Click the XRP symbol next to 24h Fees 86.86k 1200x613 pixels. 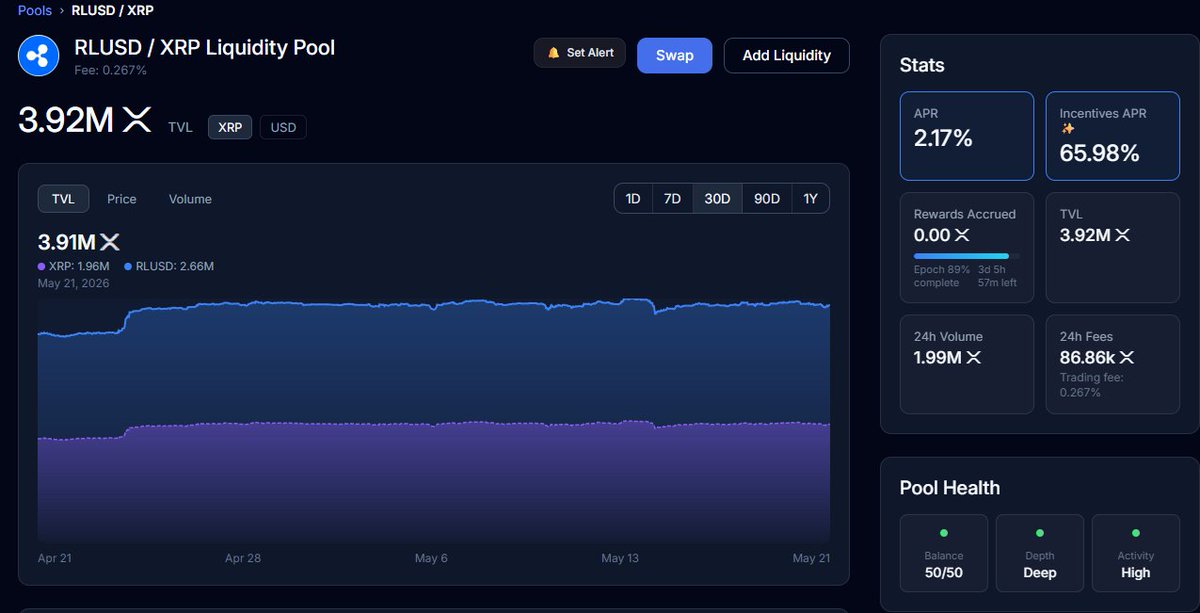pos(1126,357)
